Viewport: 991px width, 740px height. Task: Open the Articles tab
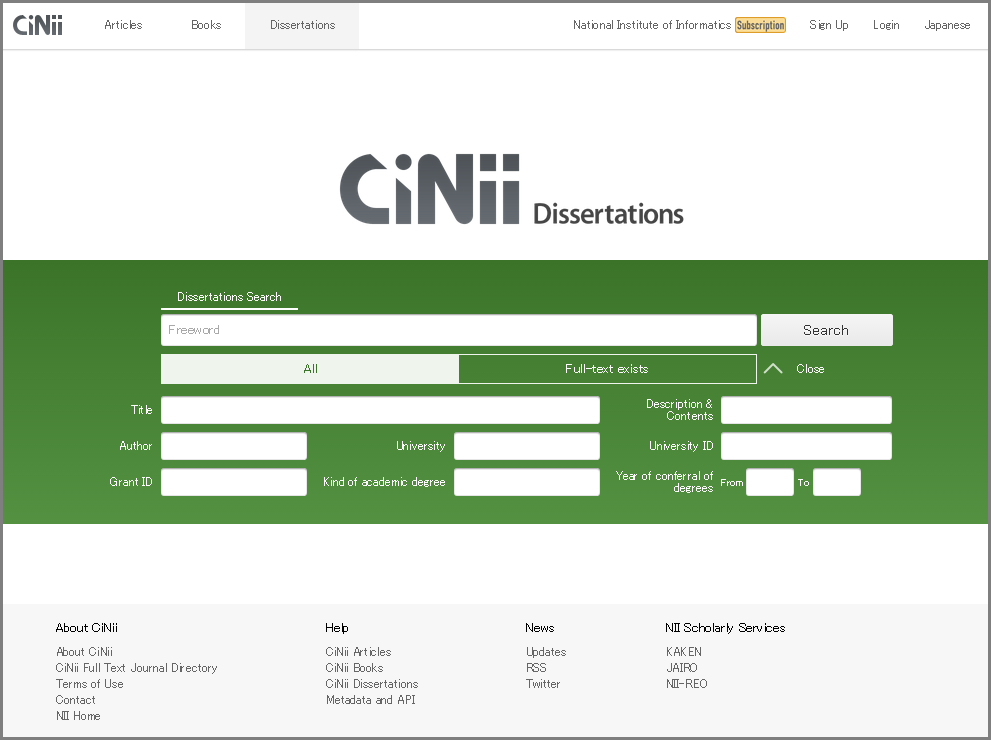[x=123, y=25]
